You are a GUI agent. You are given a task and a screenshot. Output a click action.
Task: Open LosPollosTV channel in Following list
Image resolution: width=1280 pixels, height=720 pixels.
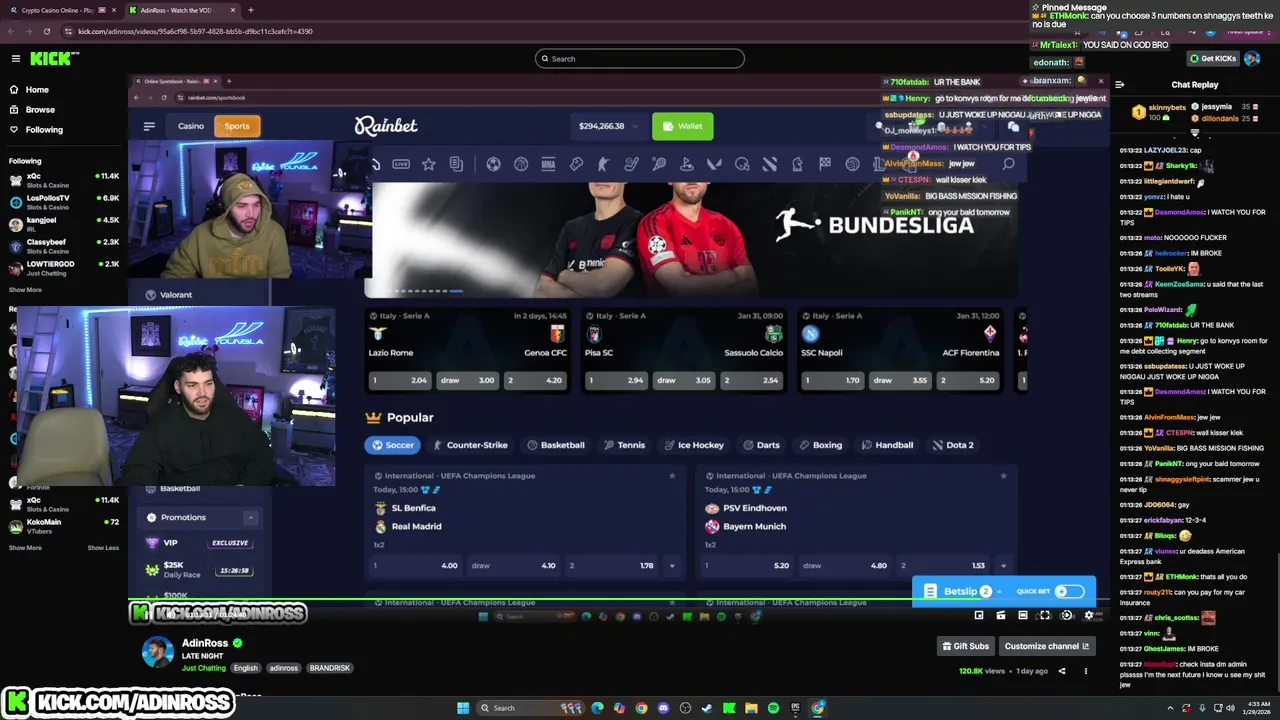pyautogui.click(x=64, y=202)
